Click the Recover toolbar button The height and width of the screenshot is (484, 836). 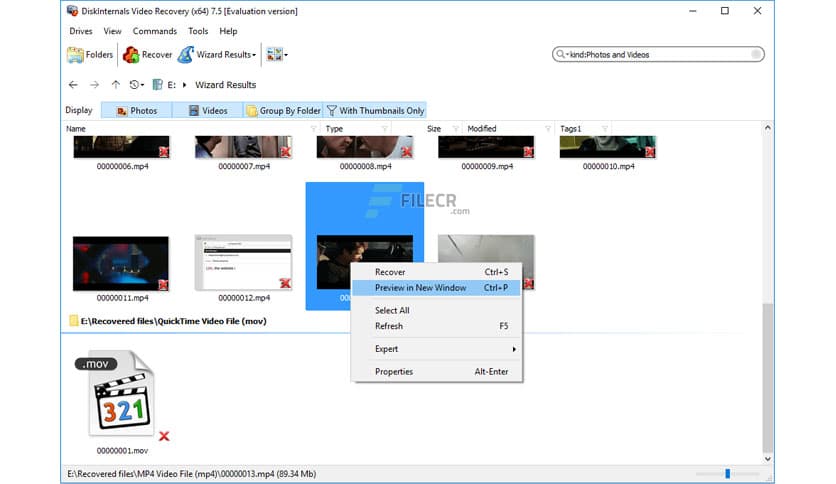pyautogui.click(x=148, y=54)
